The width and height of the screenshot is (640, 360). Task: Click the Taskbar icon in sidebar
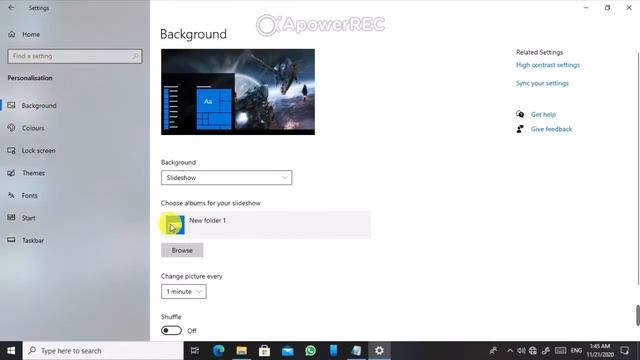point(11,240)
